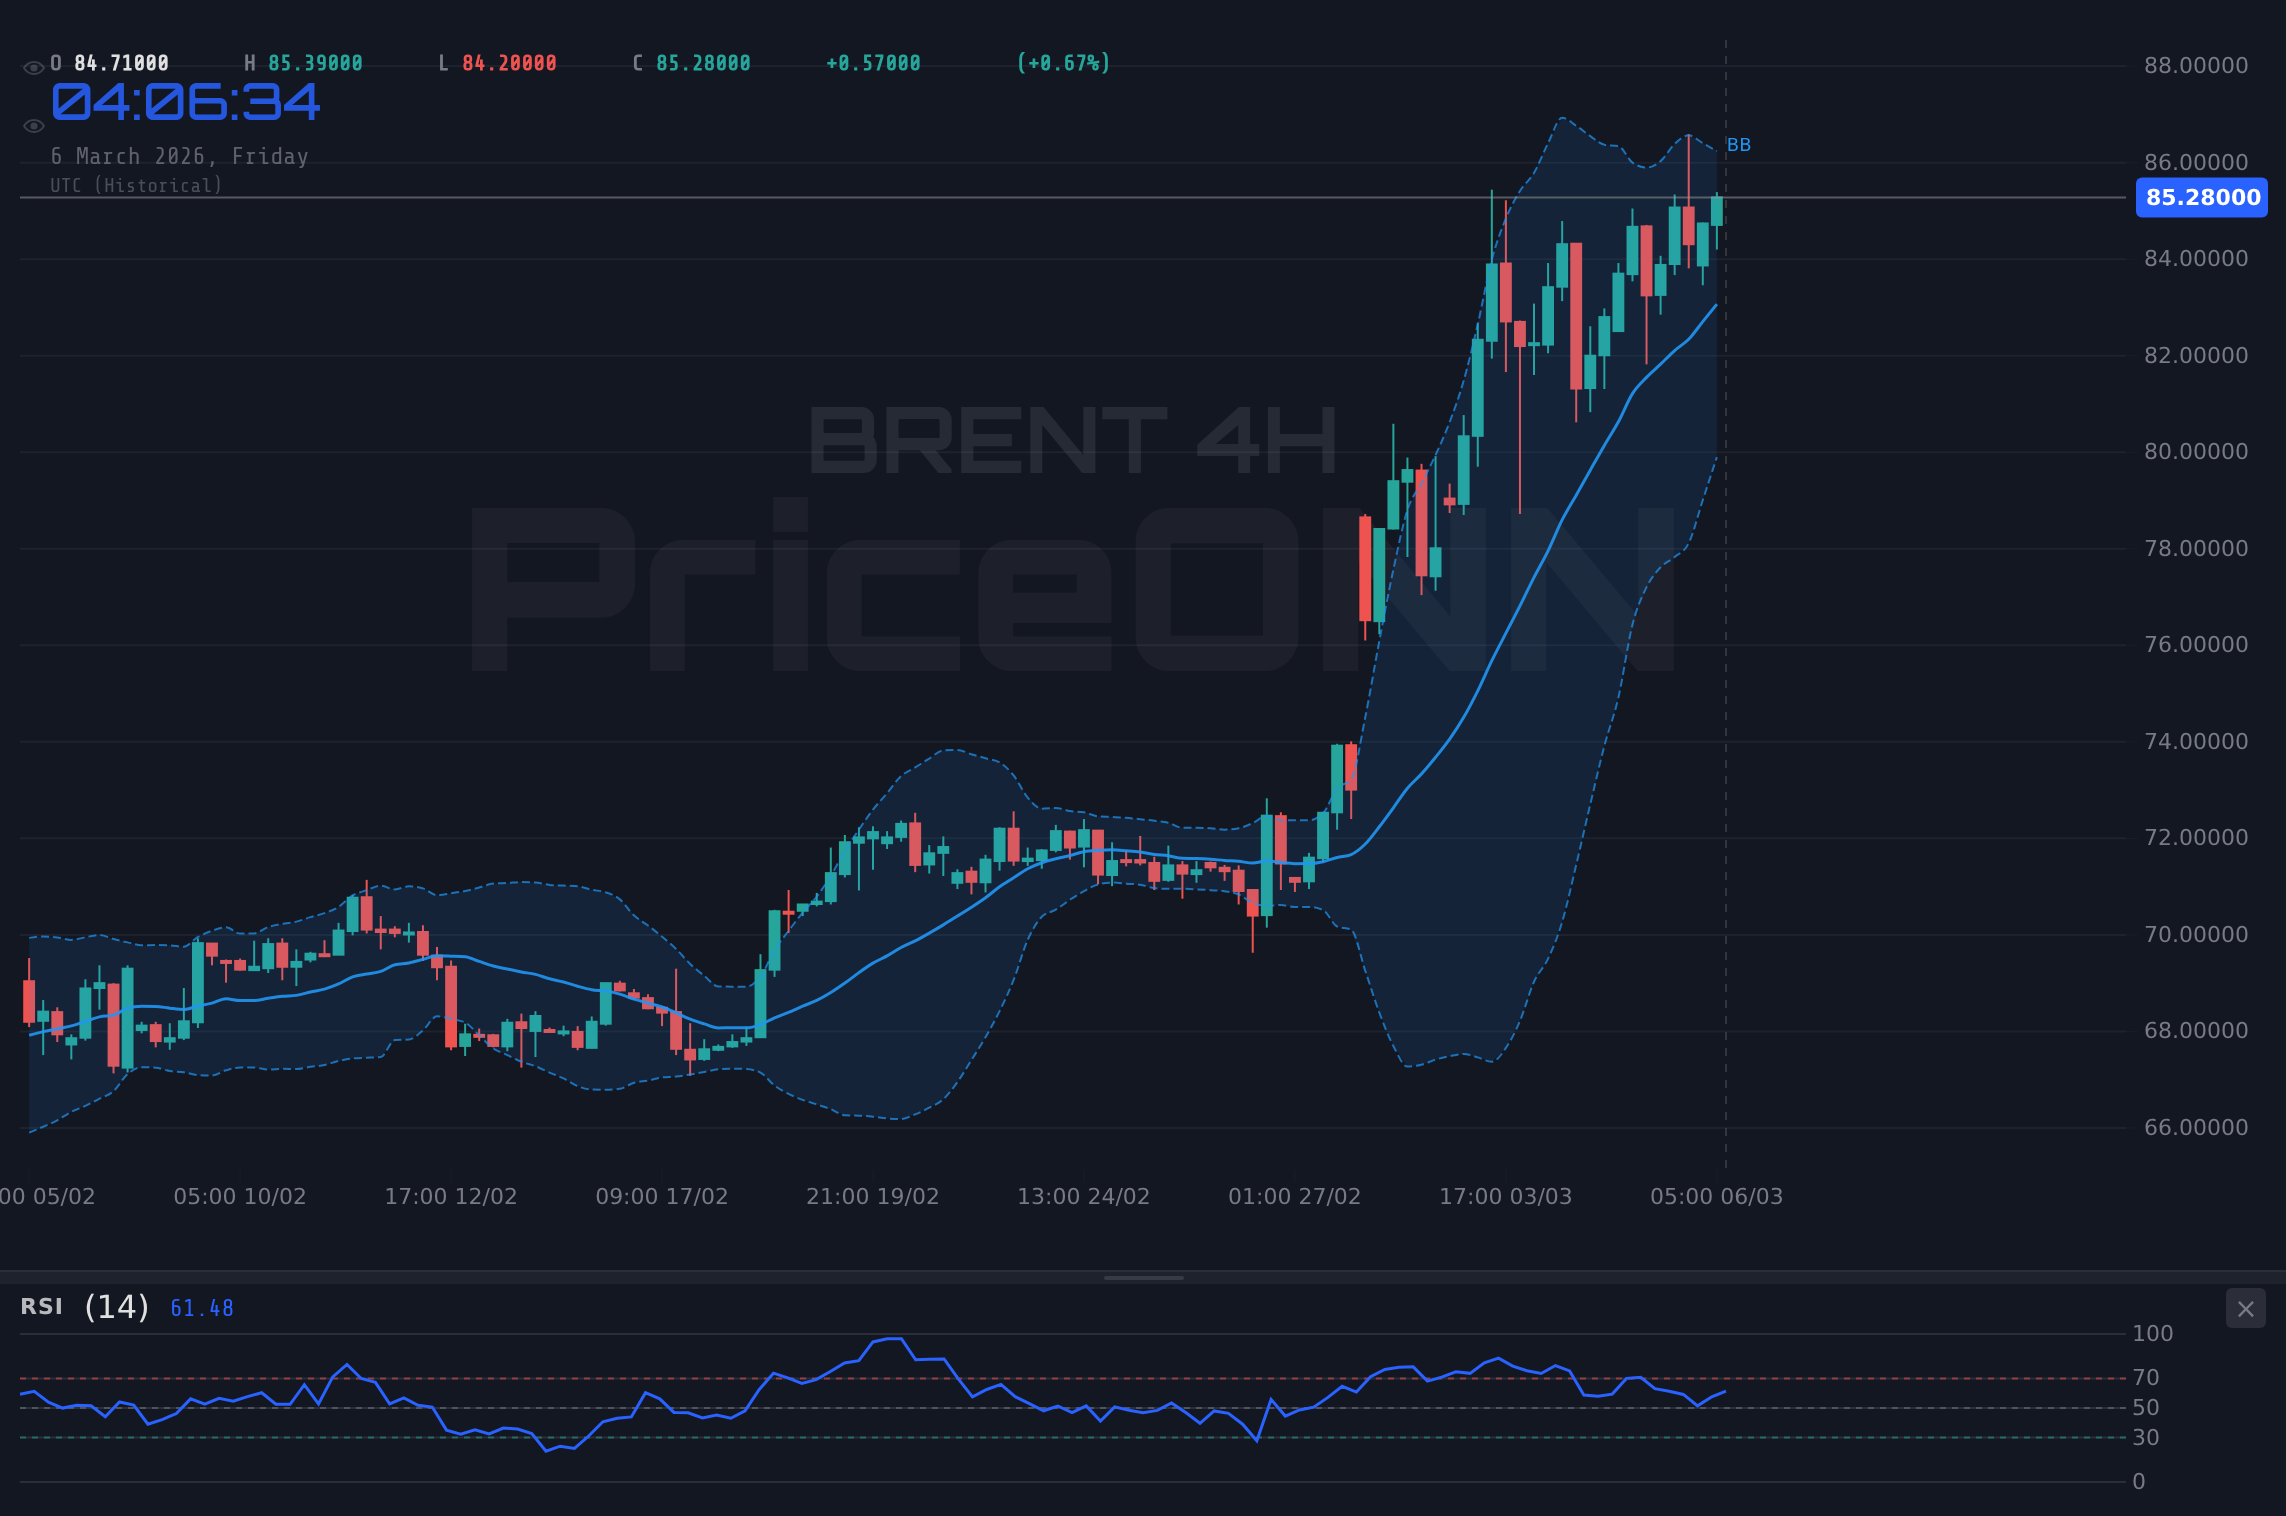Click the 88.00000 price axis label

pyautogui.click(x=2196, y=66)
